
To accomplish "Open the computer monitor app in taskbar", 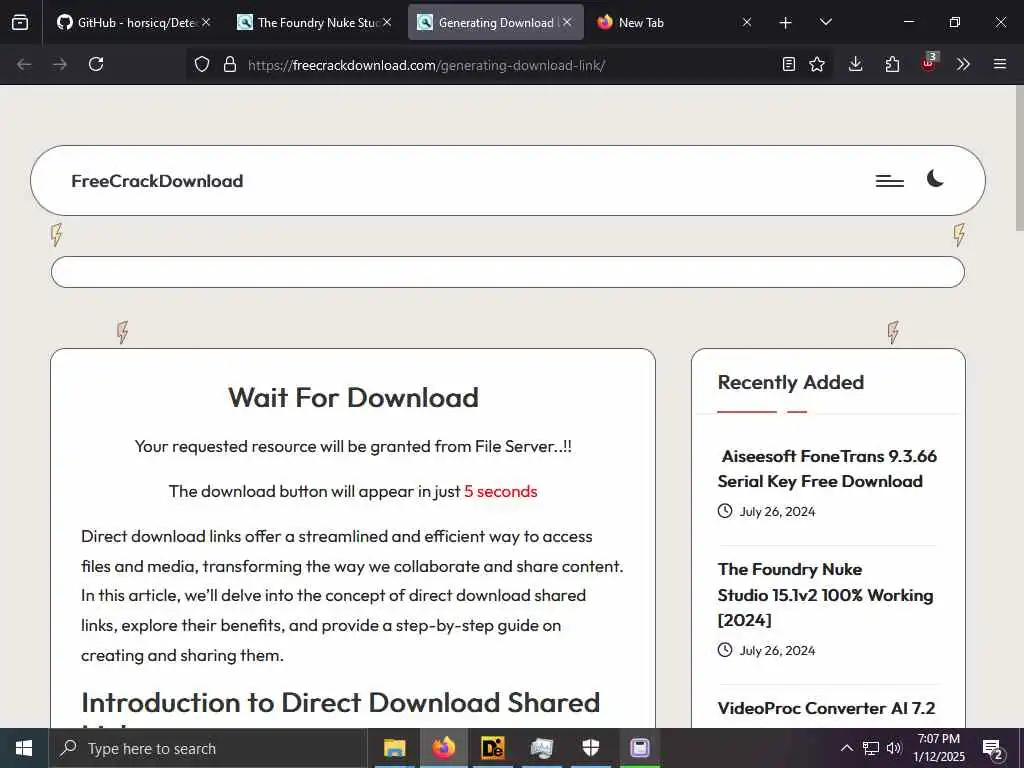I will coord(541,748).
